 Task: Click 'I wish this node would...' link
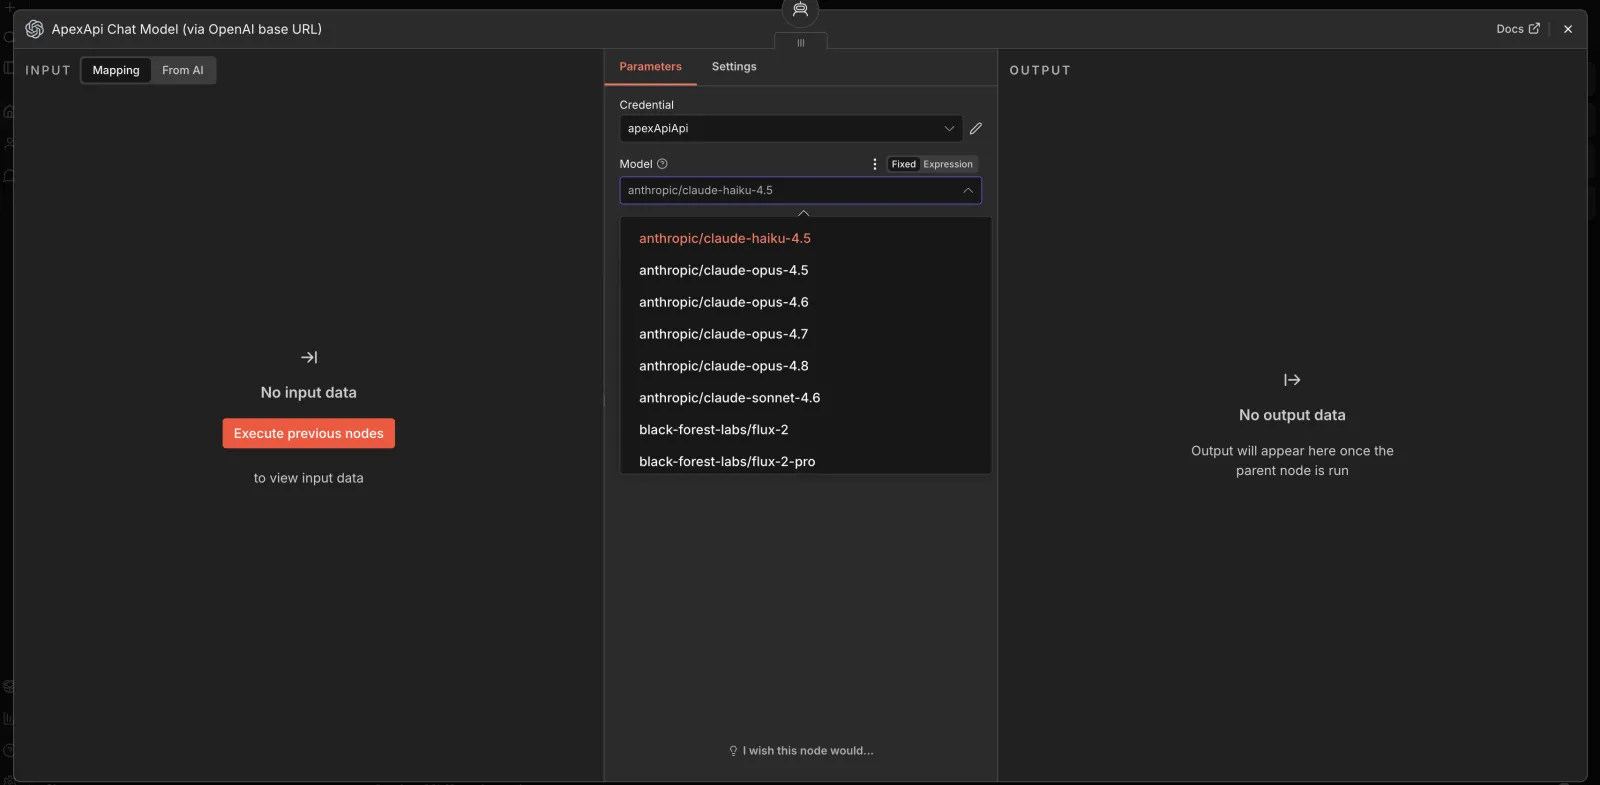point(808,751)
